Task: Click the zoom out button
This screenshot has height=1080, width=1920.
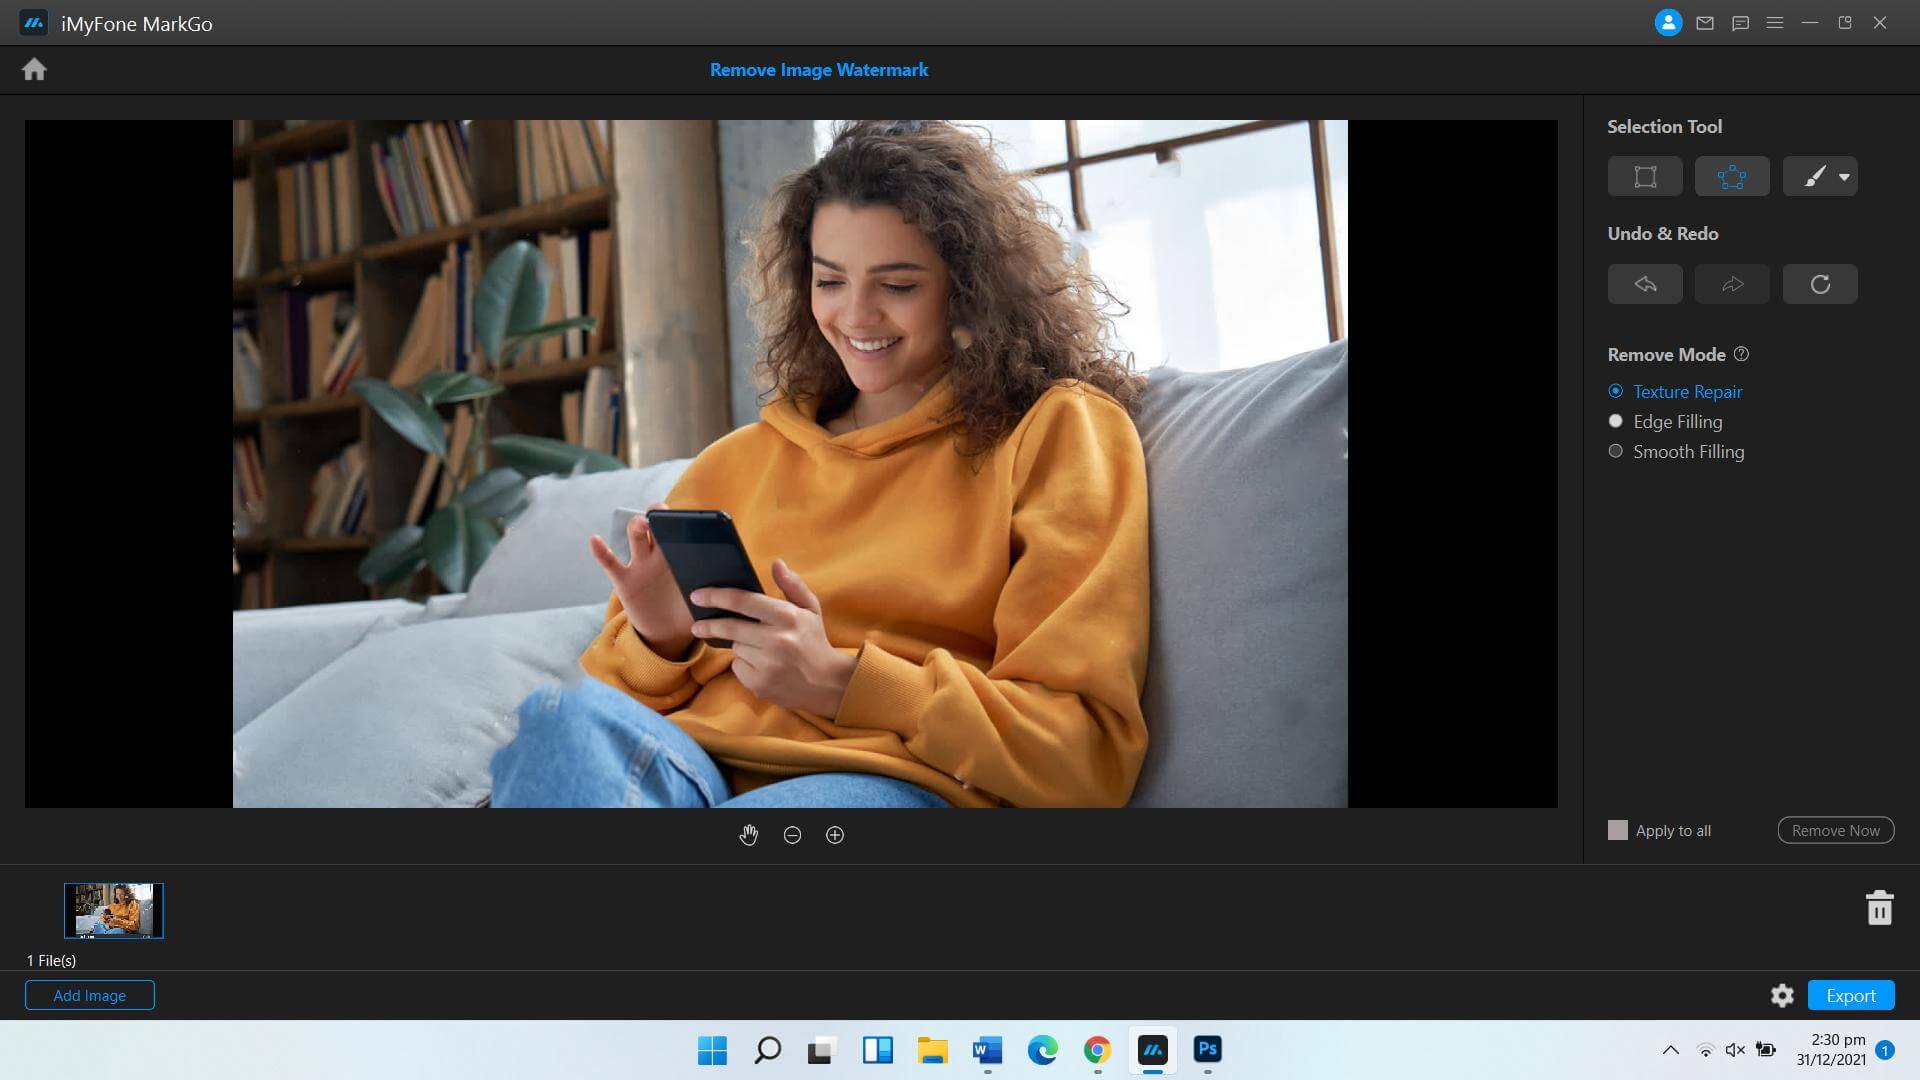Action: [793, 835]
